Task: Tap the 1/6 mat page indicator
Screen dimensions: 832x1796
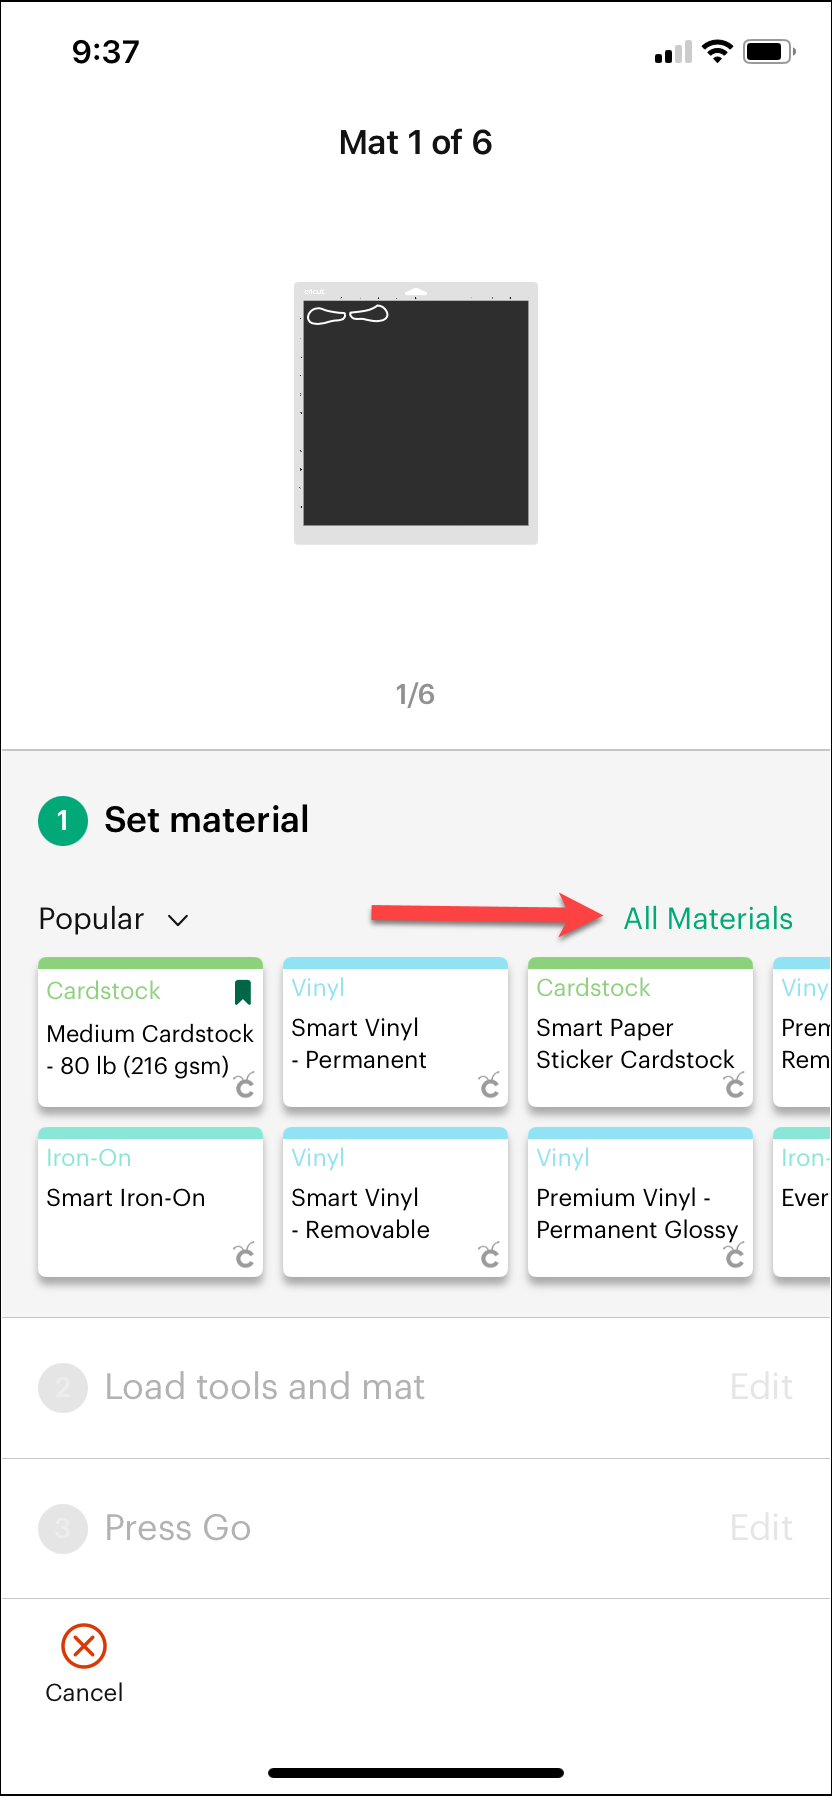Action: point(415,694)
